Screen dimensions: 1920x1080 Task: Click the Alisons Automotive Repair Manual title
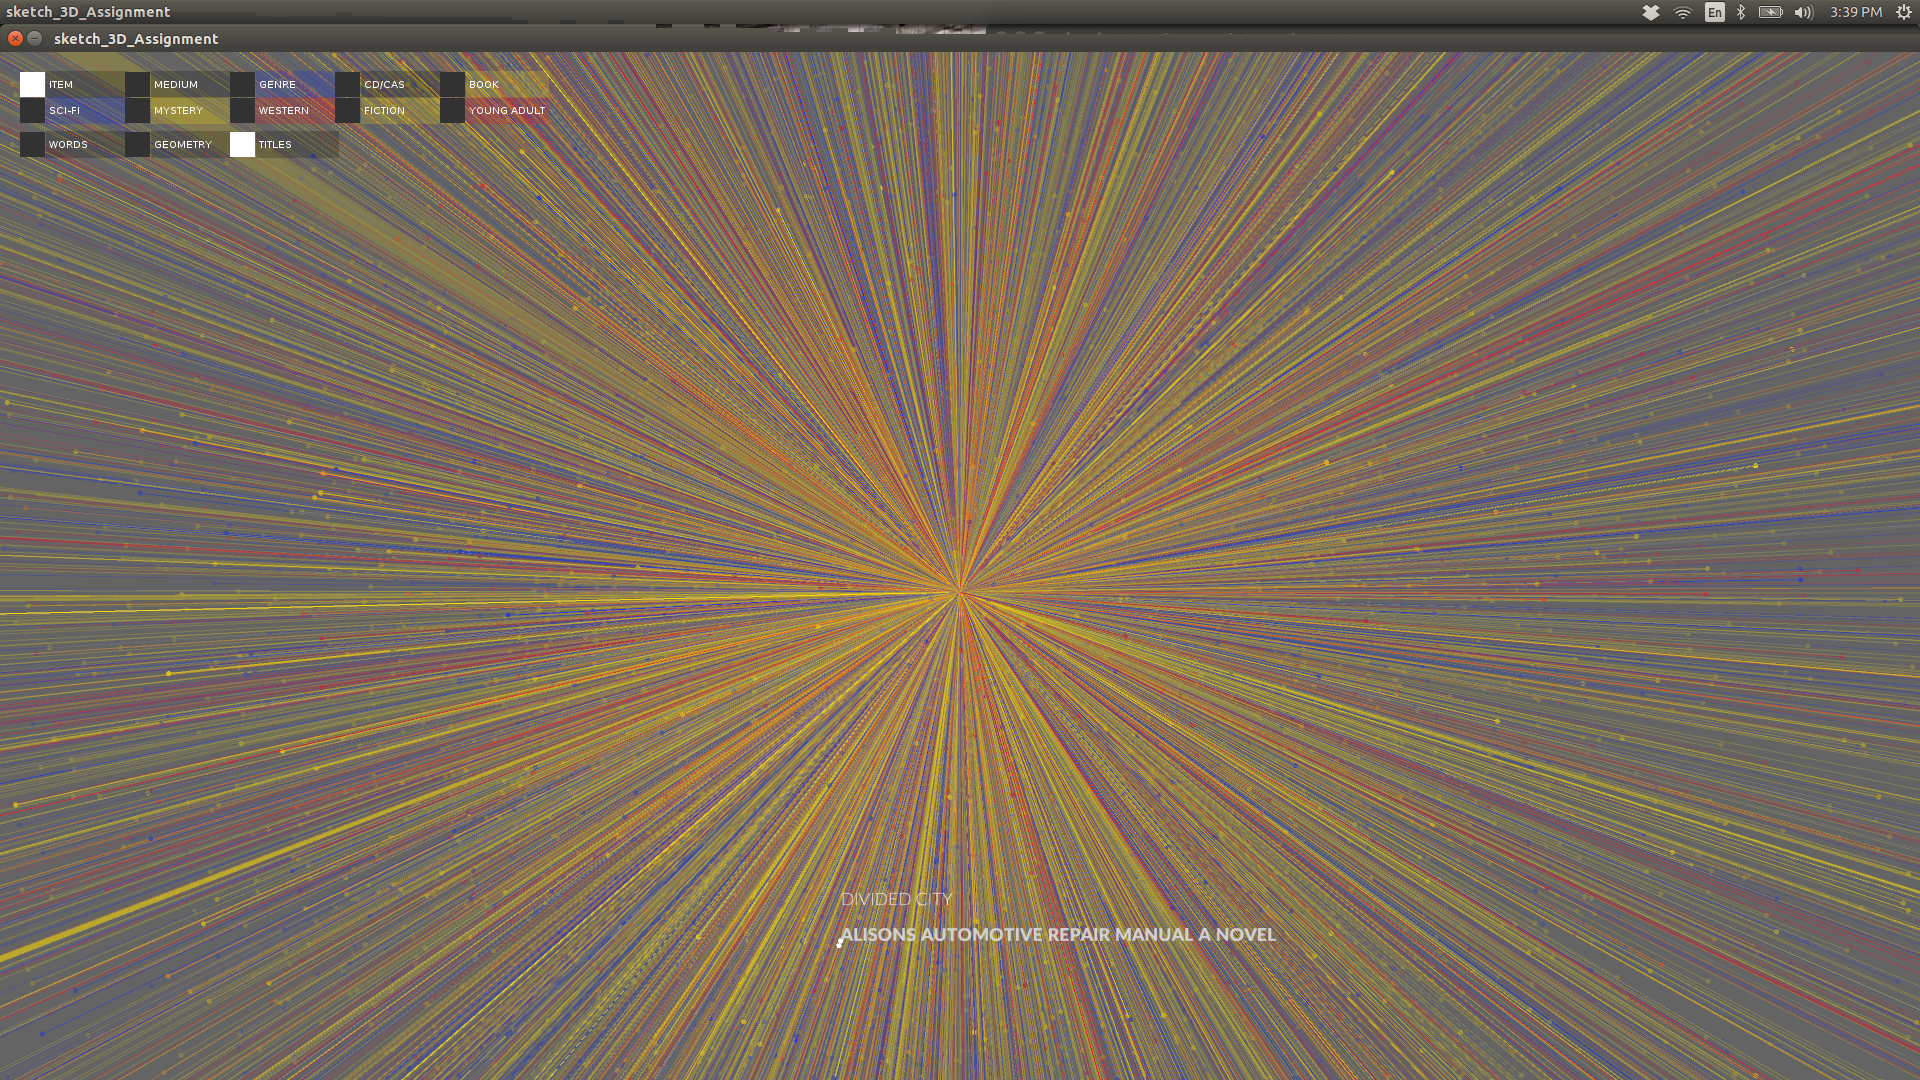1057,935
